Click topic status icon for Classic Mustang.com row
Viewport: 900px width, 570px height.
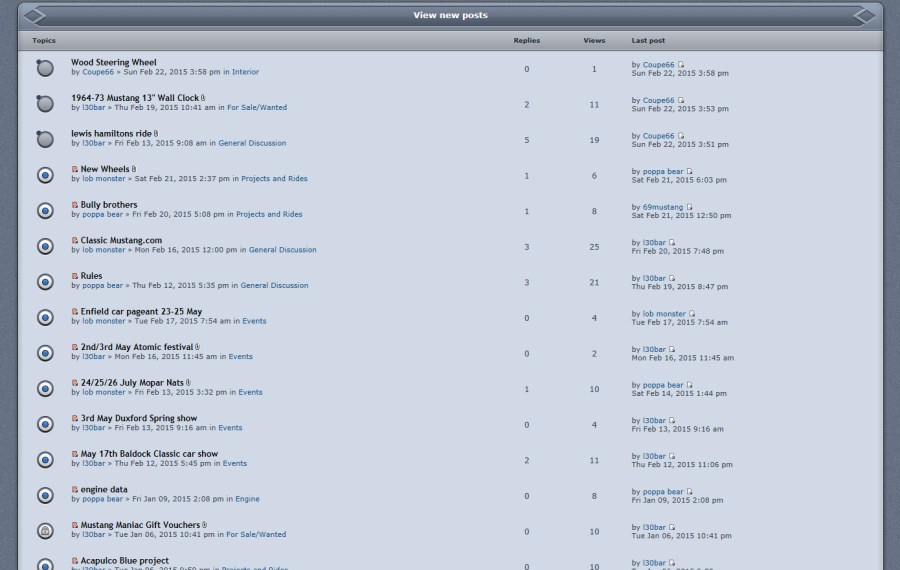coord(45,246)
